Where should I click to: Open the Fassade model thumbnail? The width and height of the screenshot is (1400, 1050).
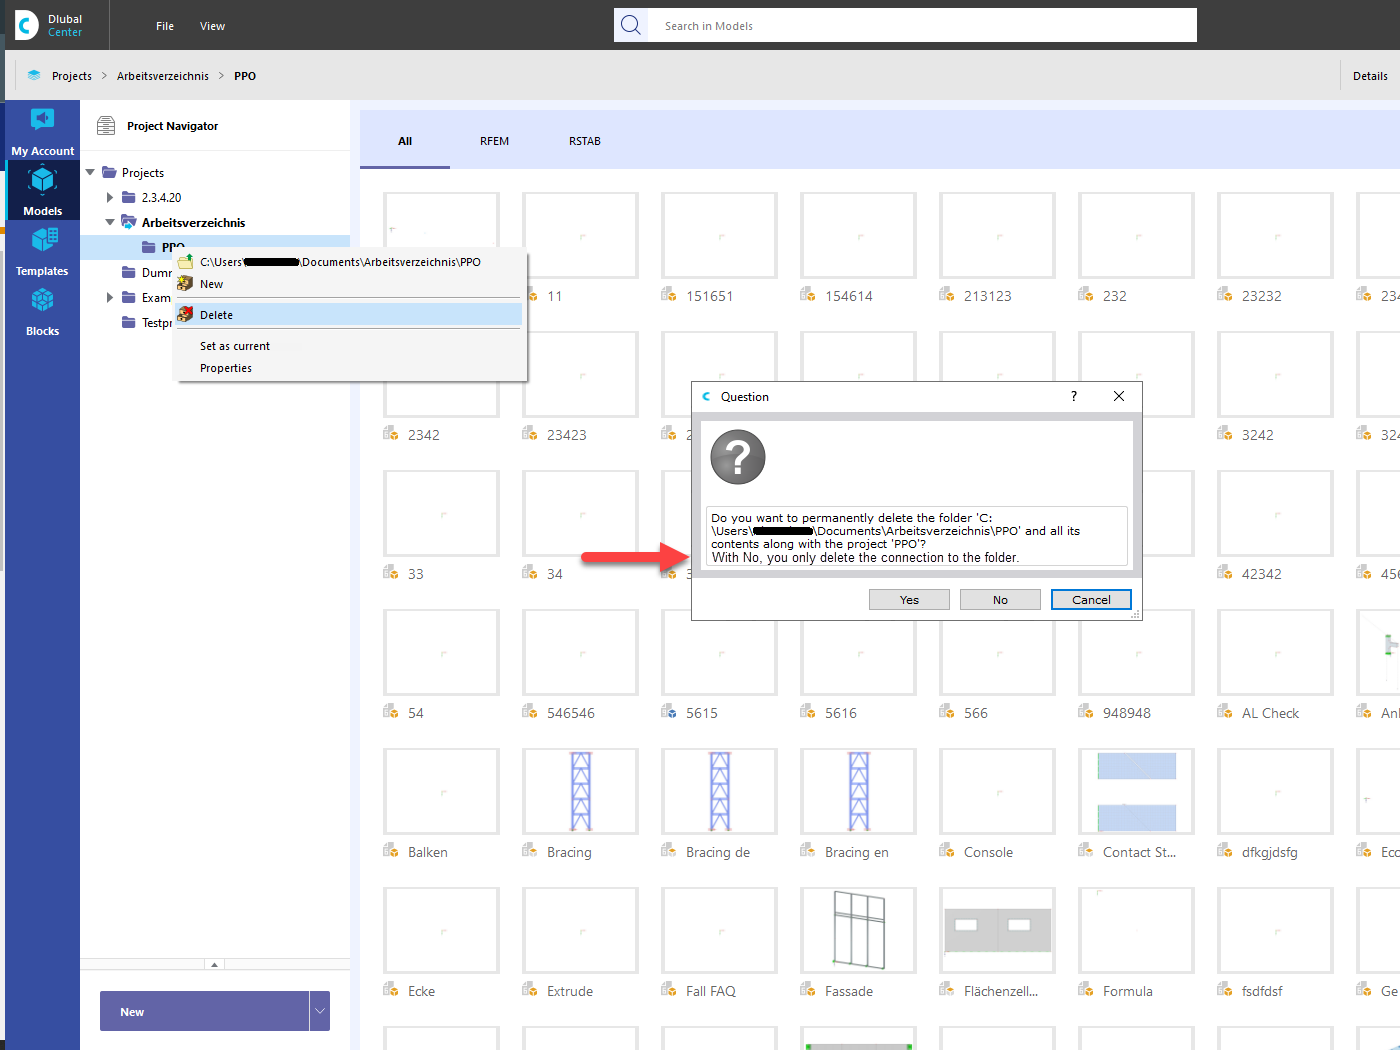click(858, 930)
